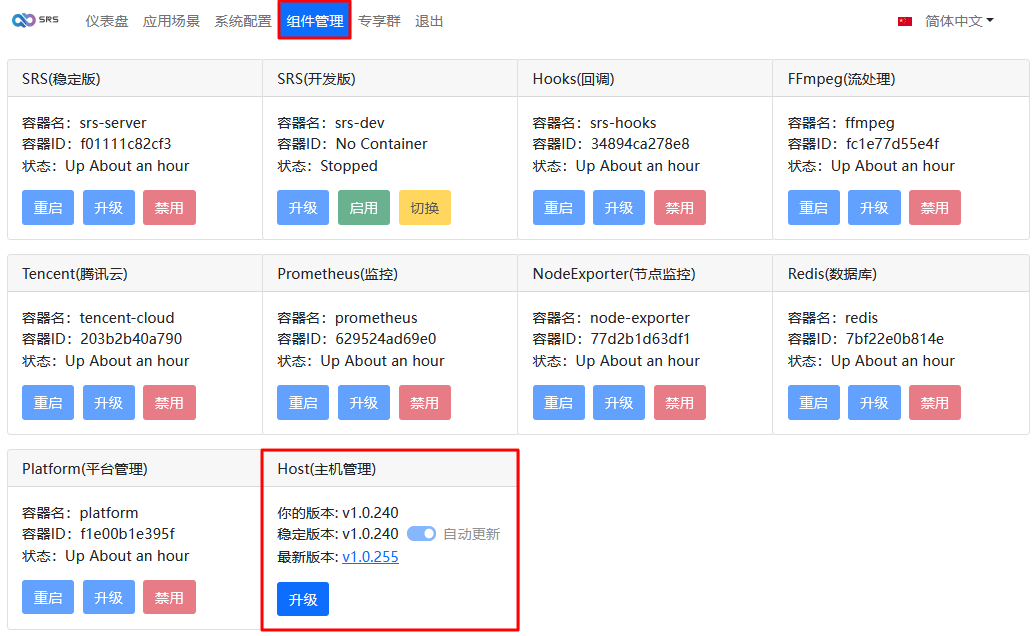Open the v1.0.255 latest version link
The height and width of the screenshot is (636, 1036).
(370, 557)
